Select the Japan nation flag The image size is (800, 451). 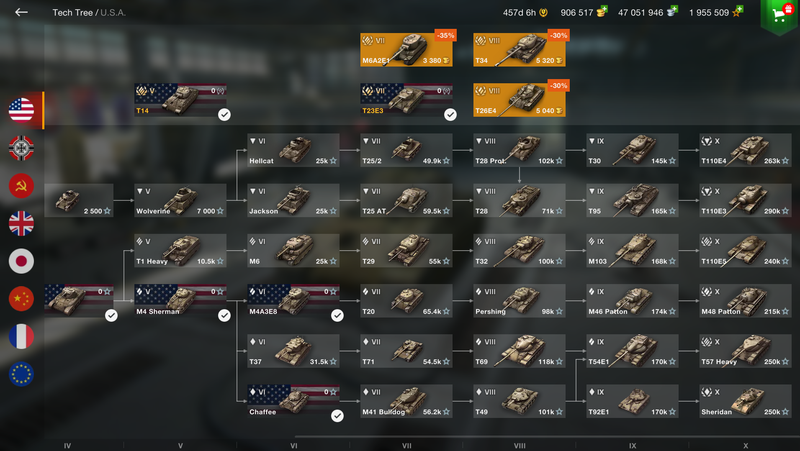pos(21,261)
